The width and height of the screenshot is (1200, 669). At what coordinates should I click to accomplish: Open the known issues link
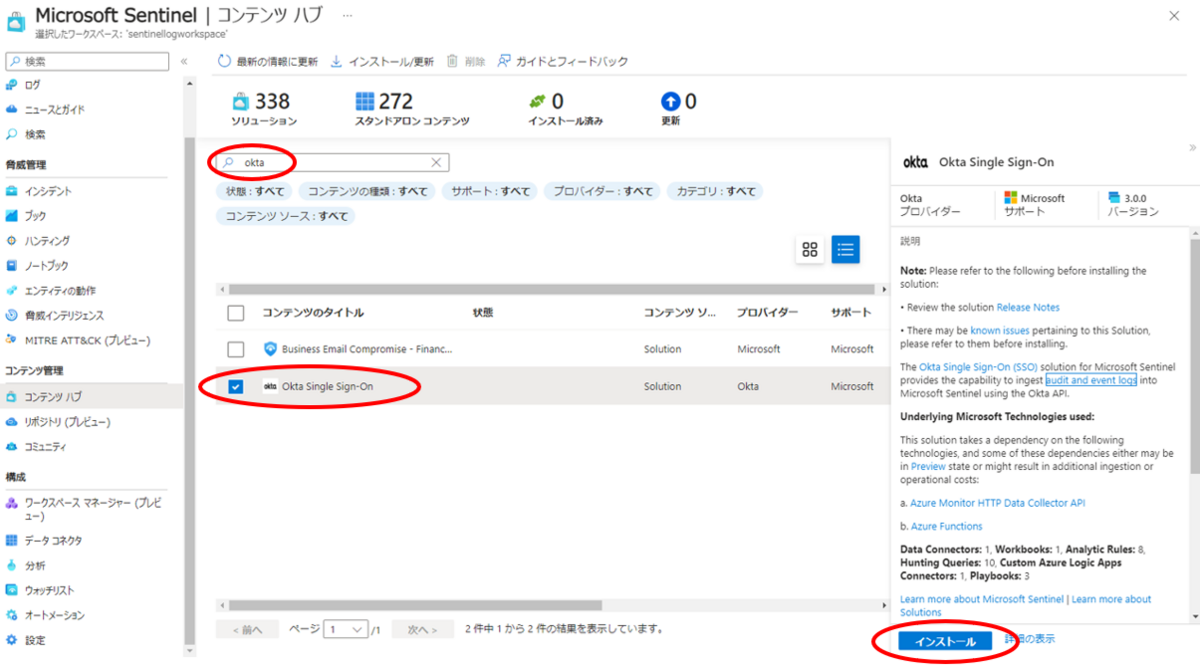(x=1001, y=330)
